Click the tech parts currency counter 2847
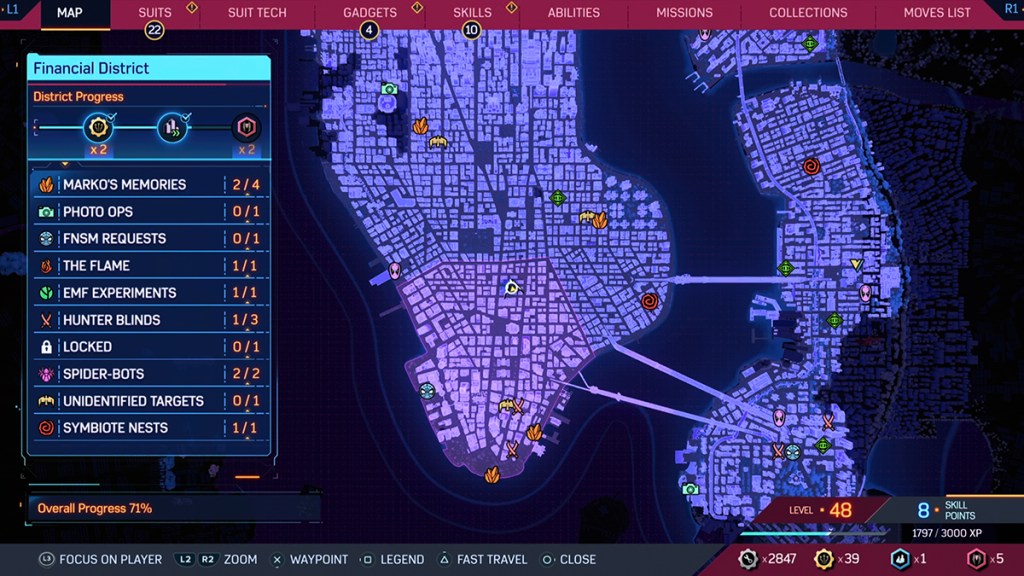Screen dimensions: 1024x576 767,559
